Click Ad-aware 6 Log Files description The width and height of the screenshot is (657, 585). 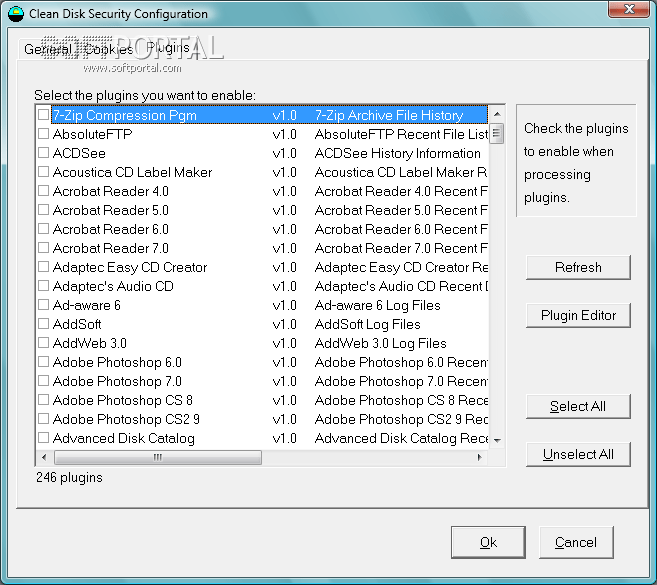(x=378, y=305)
